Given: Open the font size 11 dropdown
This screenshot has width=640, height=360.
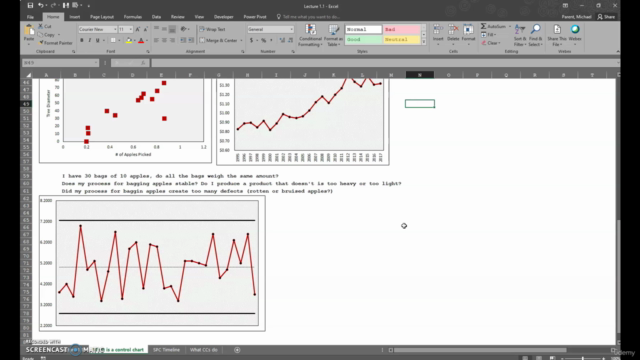Looking at the screenshot, I should point(131,29).
